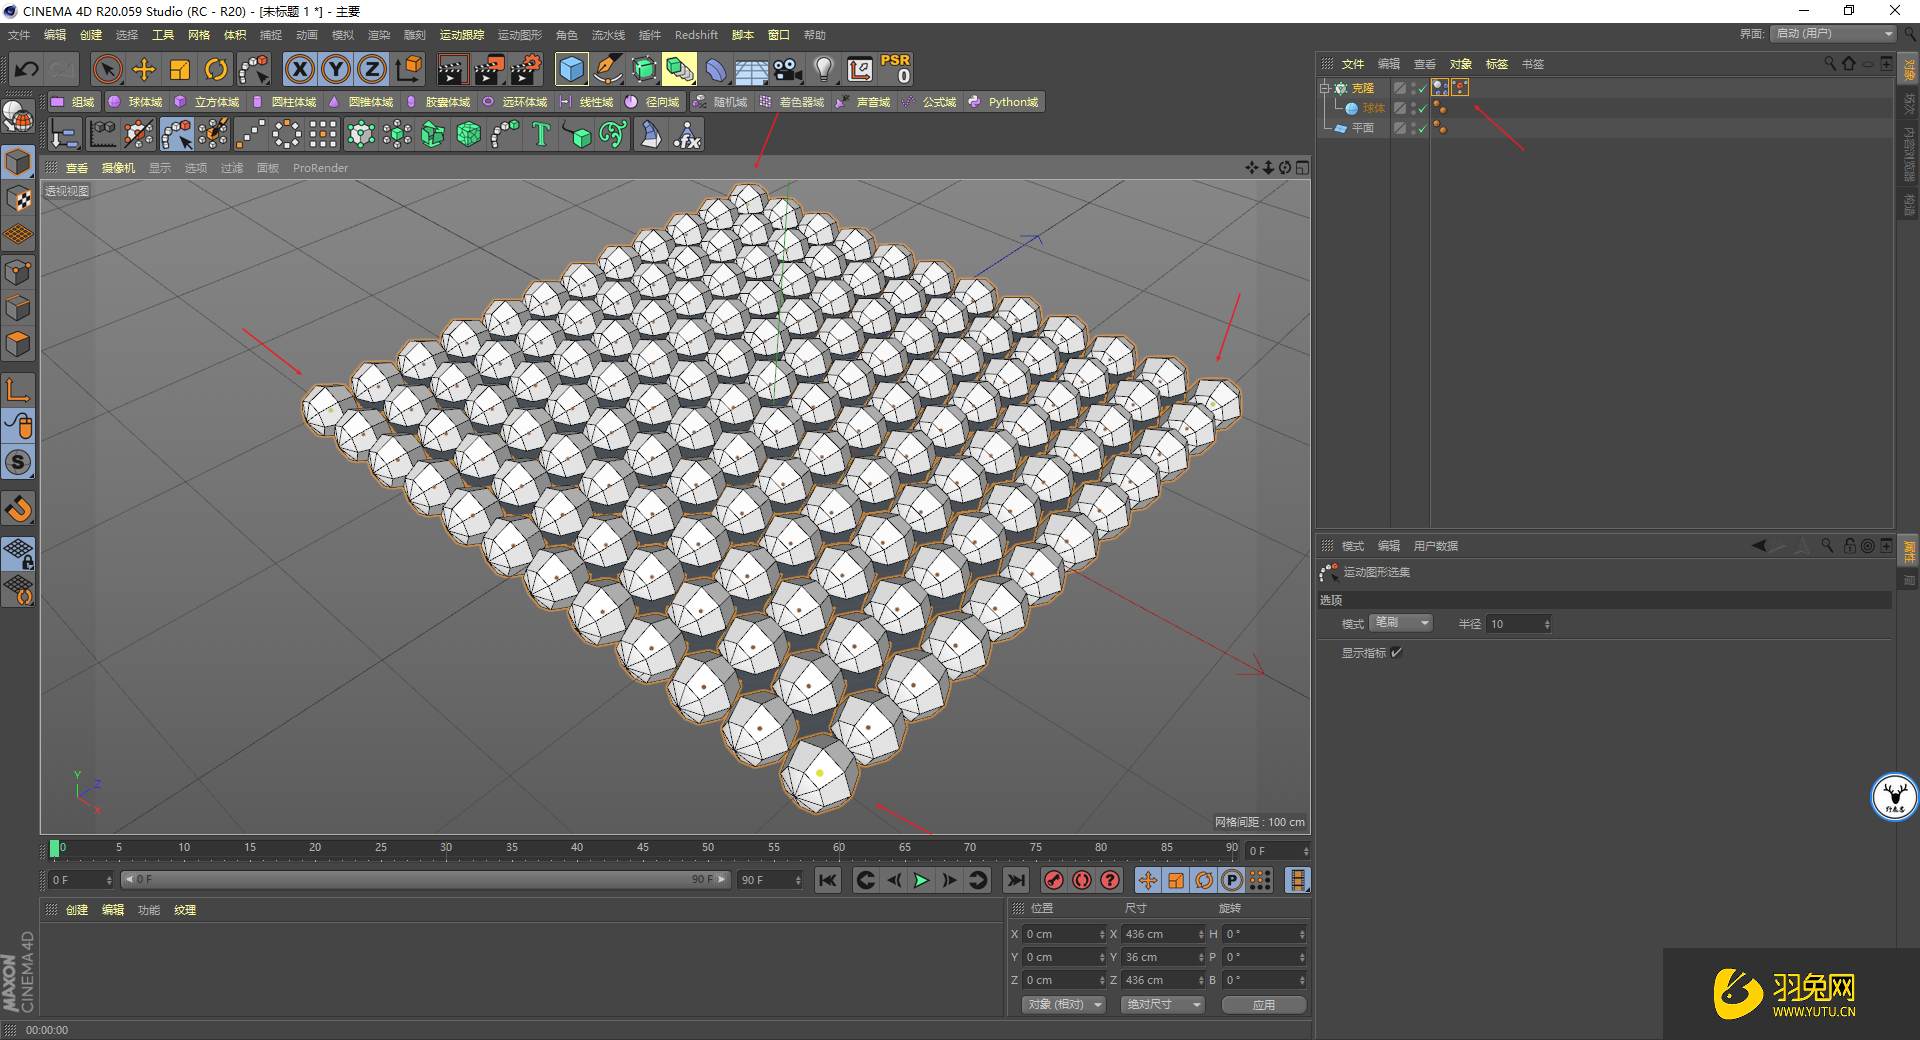This screenshot has height=1040, width=1920.
Task: Click frame 45 on the timeline ruler
Action: 642,848
